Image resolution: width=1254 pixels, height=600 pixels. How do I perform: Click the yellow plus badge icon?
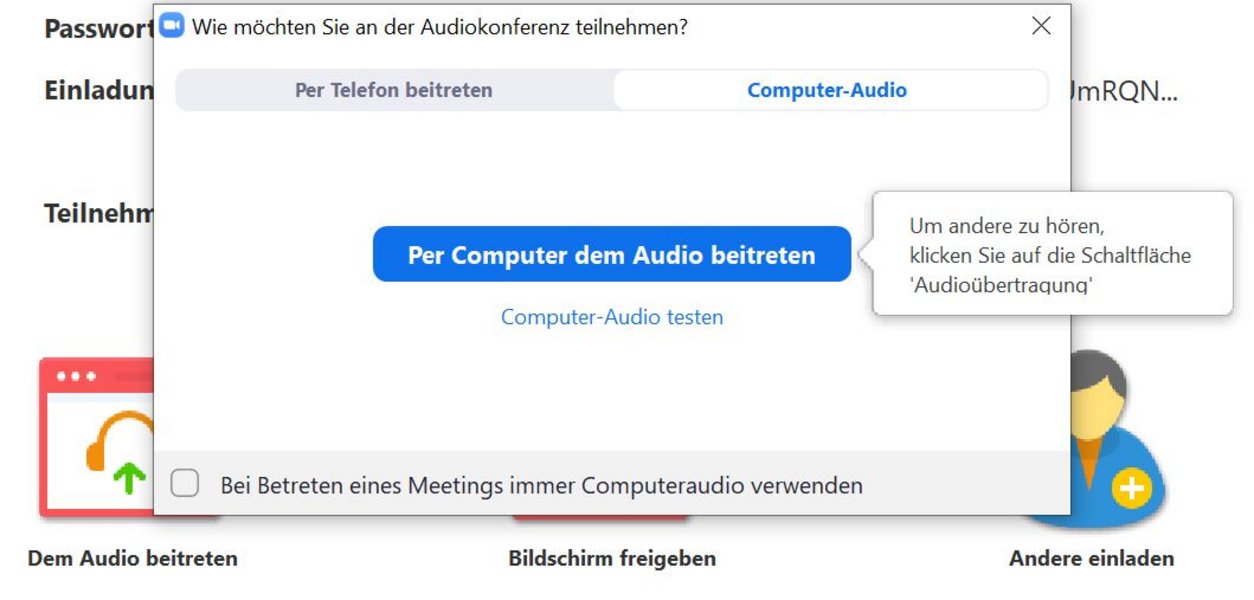pyautogui.click(x=1132, y=489)
